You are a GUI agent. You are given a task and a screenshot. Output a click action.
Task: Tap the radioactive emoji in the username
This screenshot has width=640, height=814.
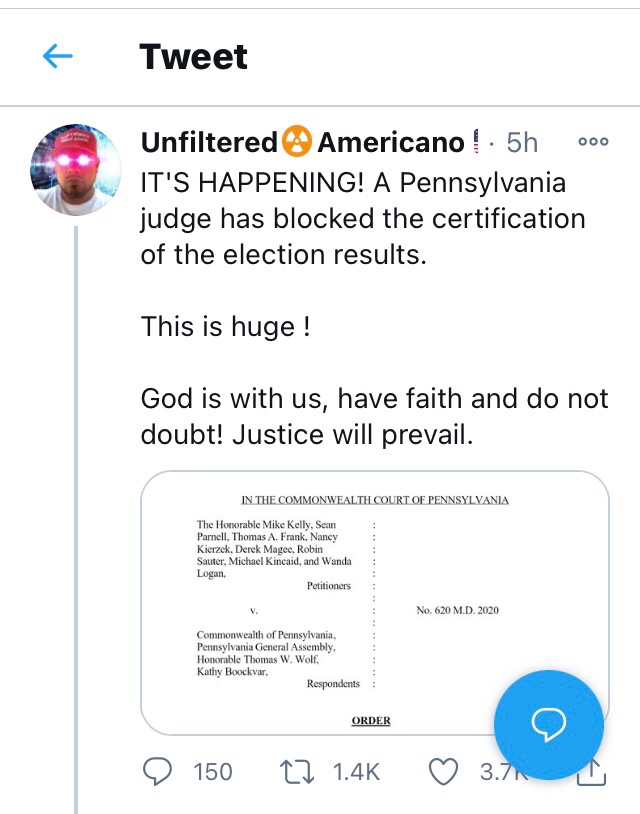298,143
